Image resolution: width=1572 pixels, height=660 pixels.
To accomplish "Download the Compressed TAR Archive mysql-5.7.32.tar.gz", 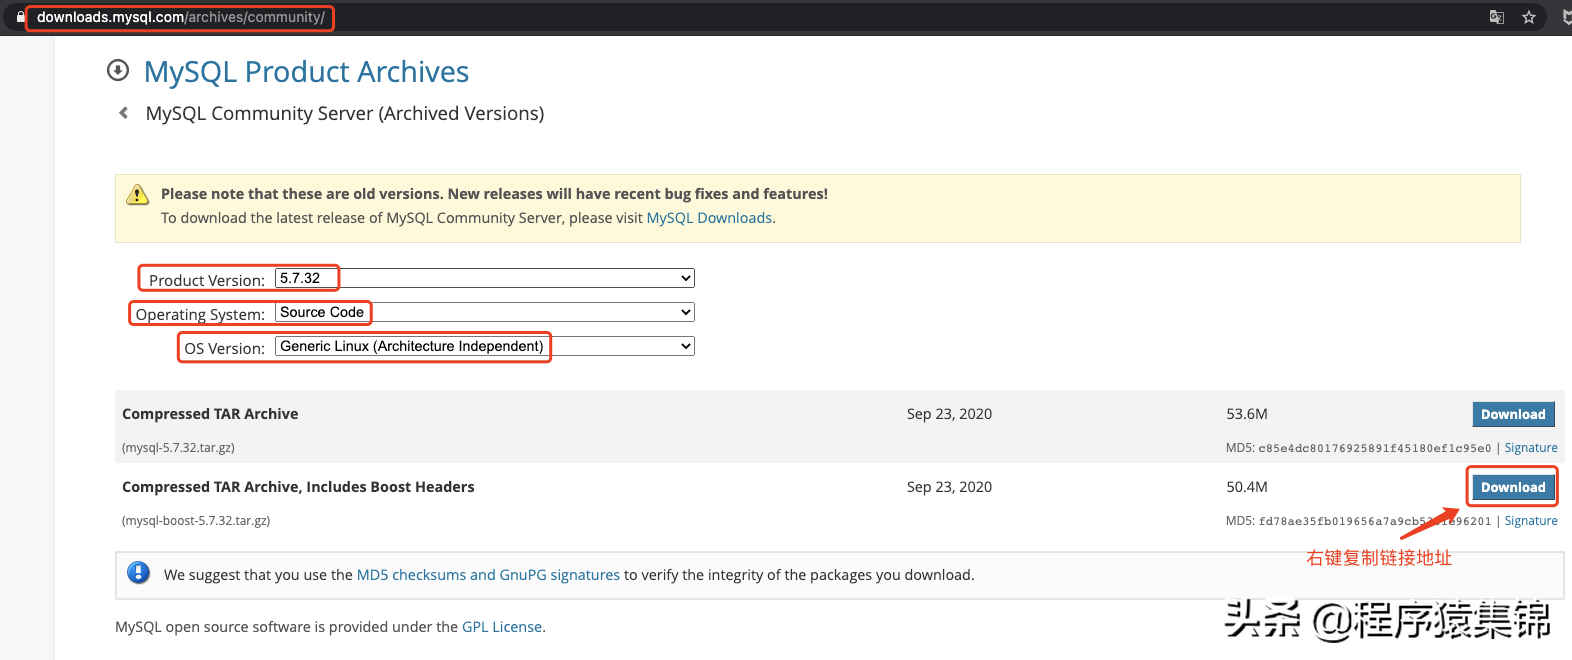I will (1513, 414).
